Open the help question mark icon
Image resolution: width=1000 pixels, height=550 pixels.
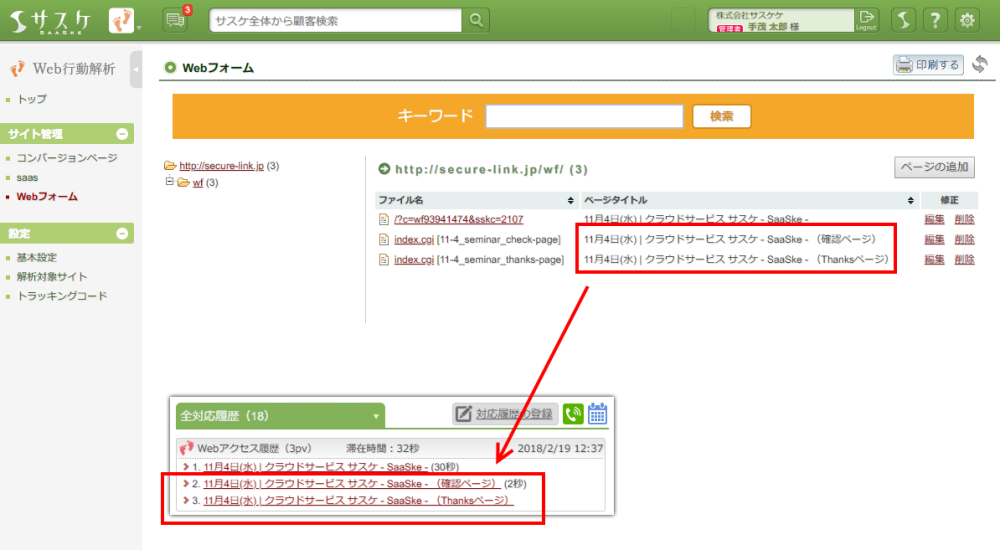935,20
